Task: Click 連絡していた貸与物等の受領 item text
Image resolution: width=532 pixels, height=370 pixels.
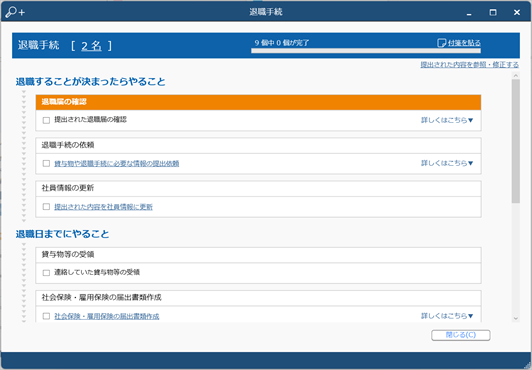Action: (x=97, y=272)
